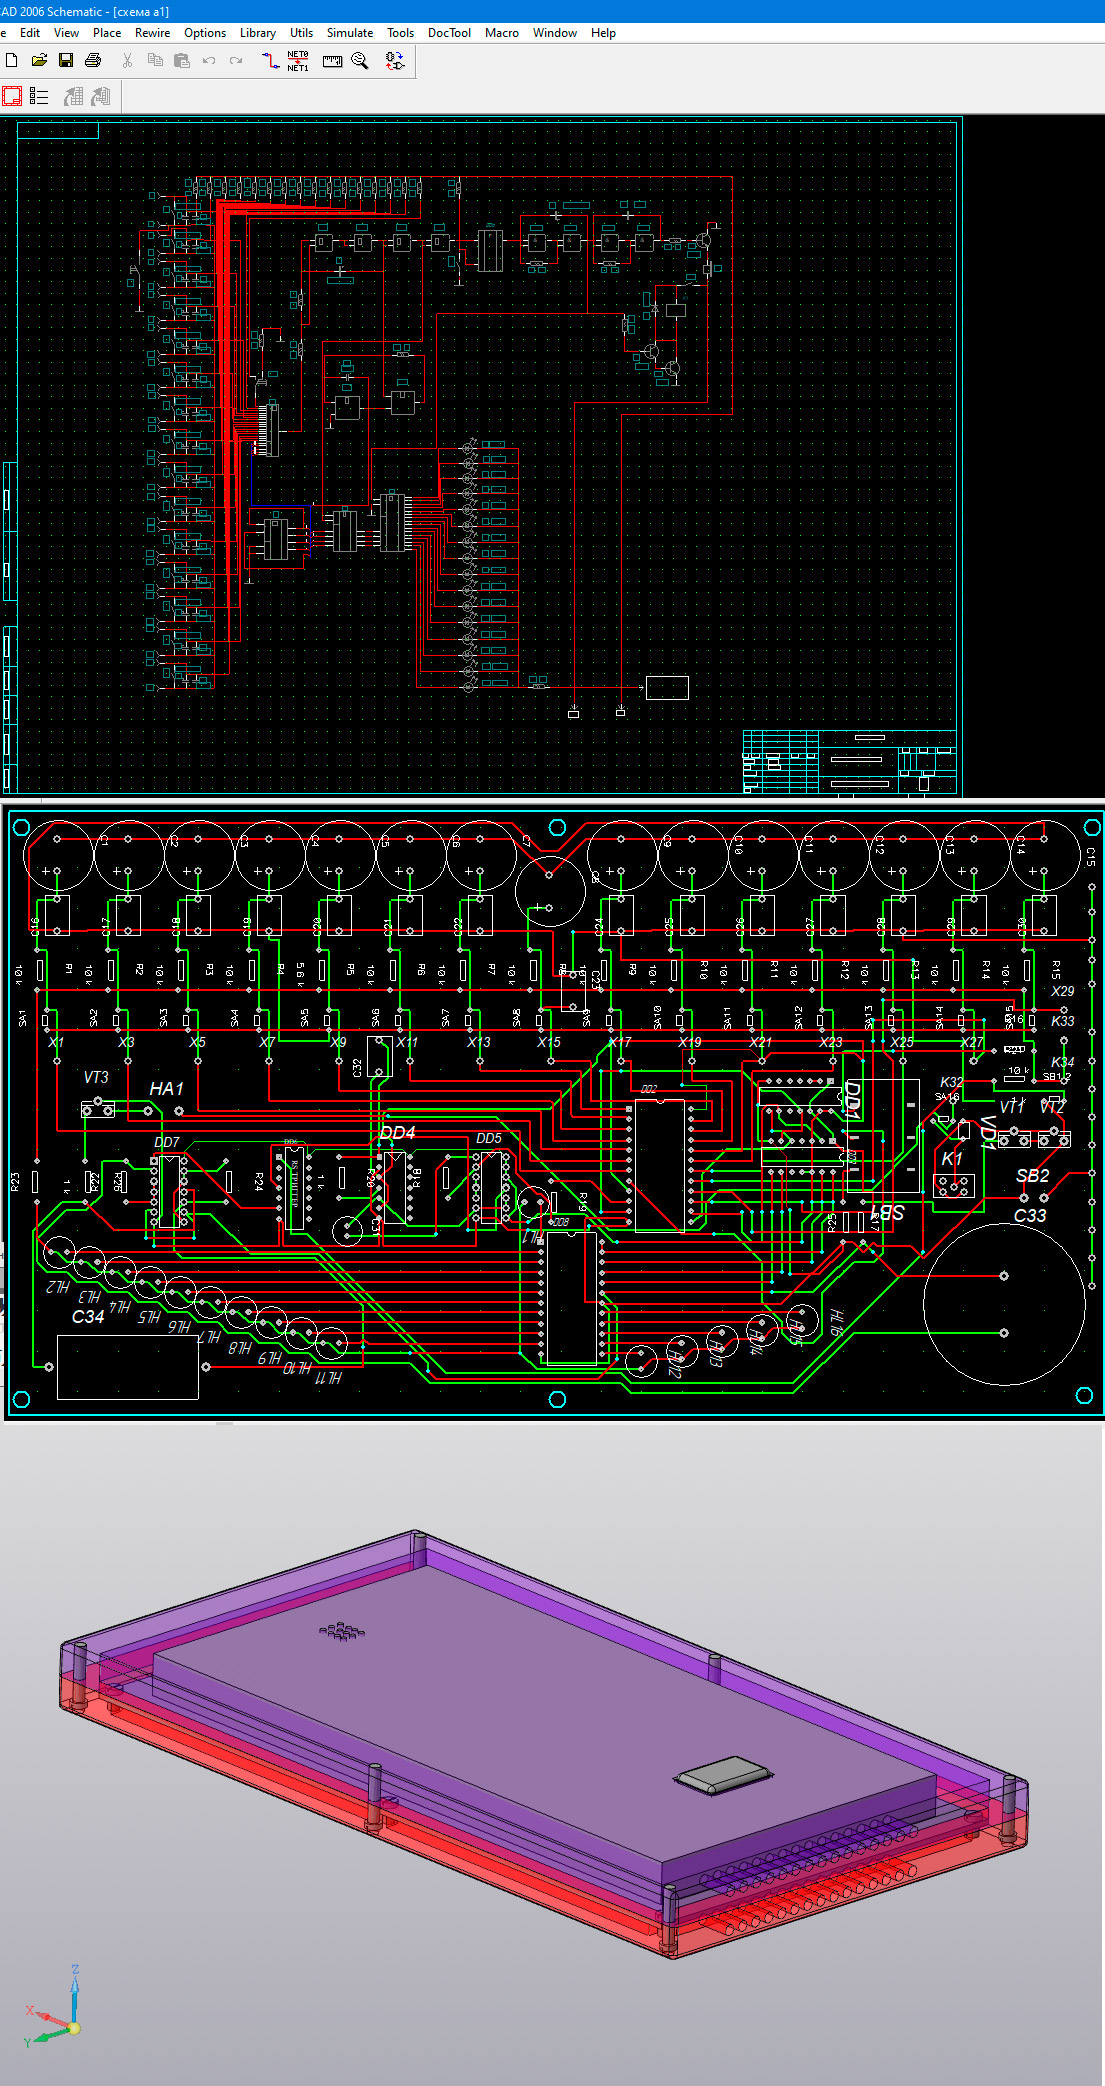Click the C33 label on the PCB
This screenshot has height=2086, width=1105.
pos(1030,1216)
